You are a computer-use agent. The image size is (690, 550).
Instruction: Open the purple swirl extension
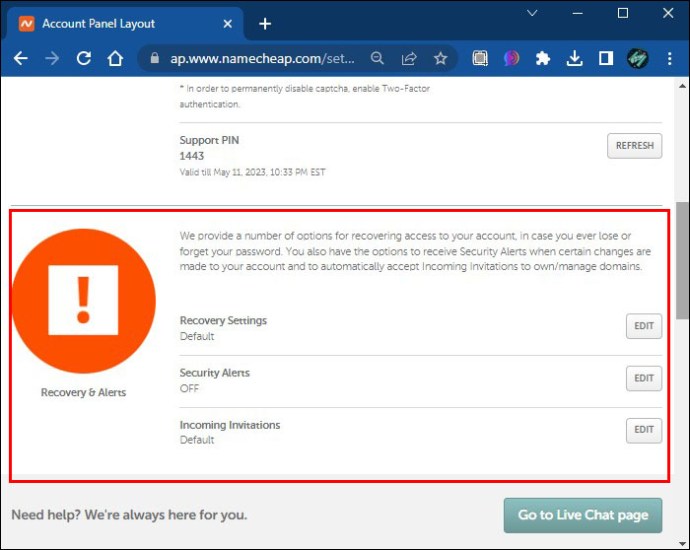tap(511, 58)
